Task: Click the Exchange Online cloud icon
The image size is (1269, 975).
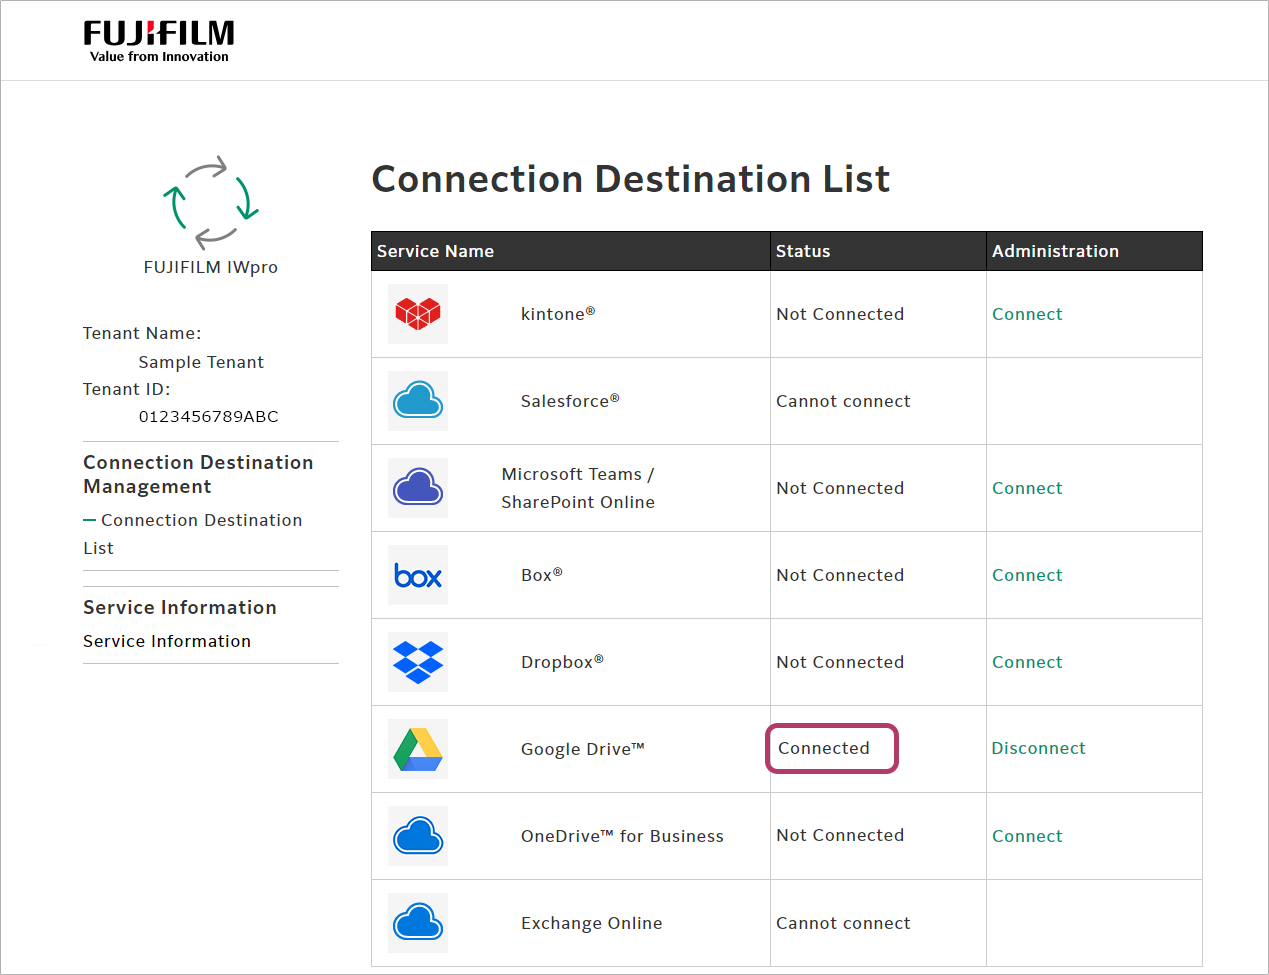Action: click(x=418, y=923)
